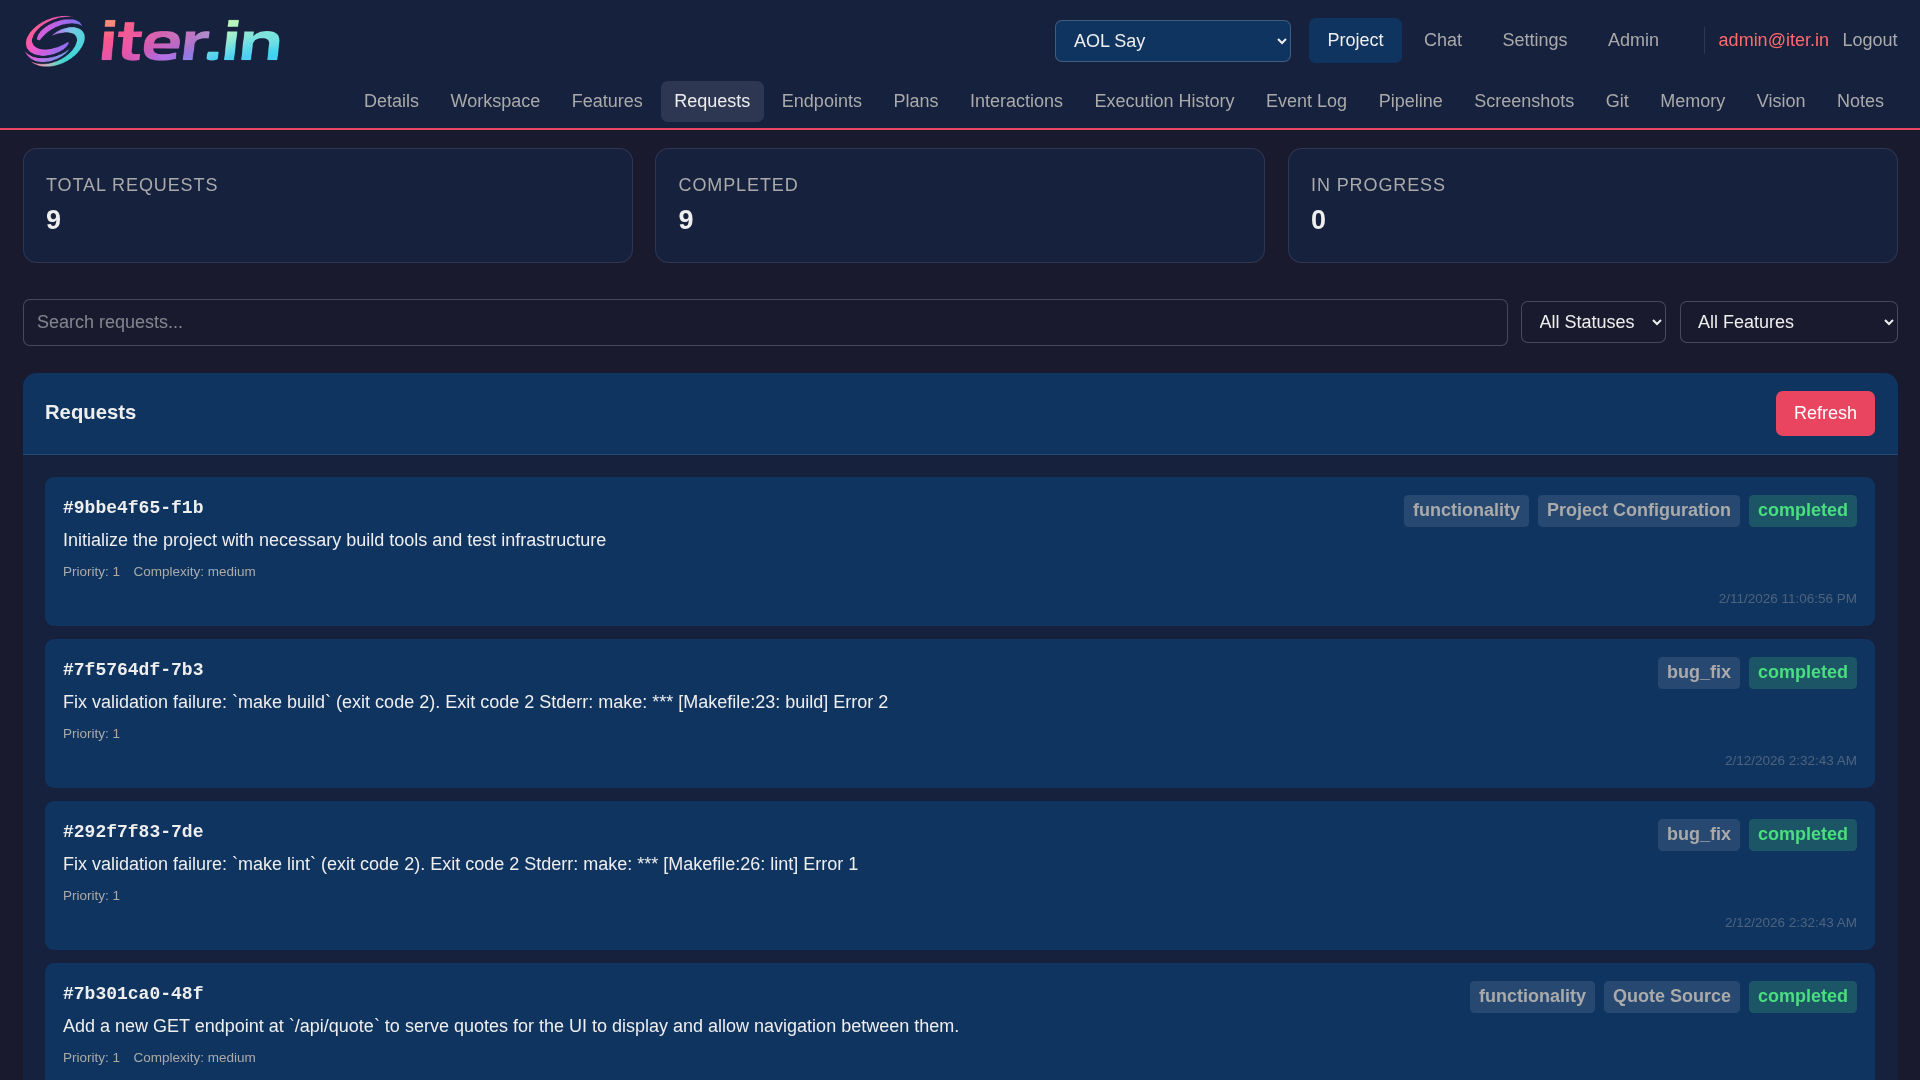Image resolution: width=1920 pixels, height=1080 pixels.
Task: Open the Screenshots tab
Action: (x=1523, y=101)
